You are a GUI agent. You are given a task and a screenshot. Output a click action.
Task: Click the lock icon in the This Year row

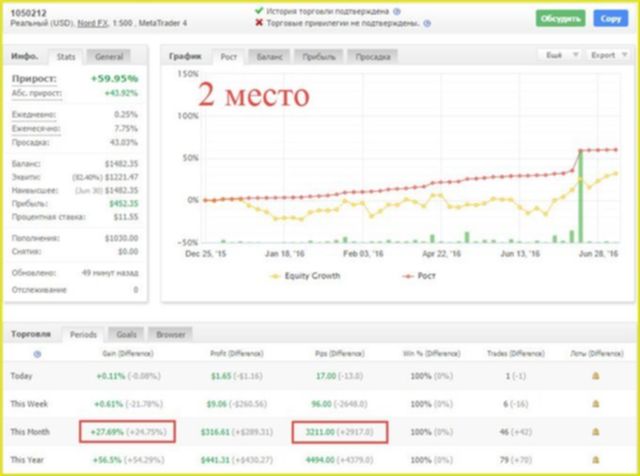tap(596, 460)
